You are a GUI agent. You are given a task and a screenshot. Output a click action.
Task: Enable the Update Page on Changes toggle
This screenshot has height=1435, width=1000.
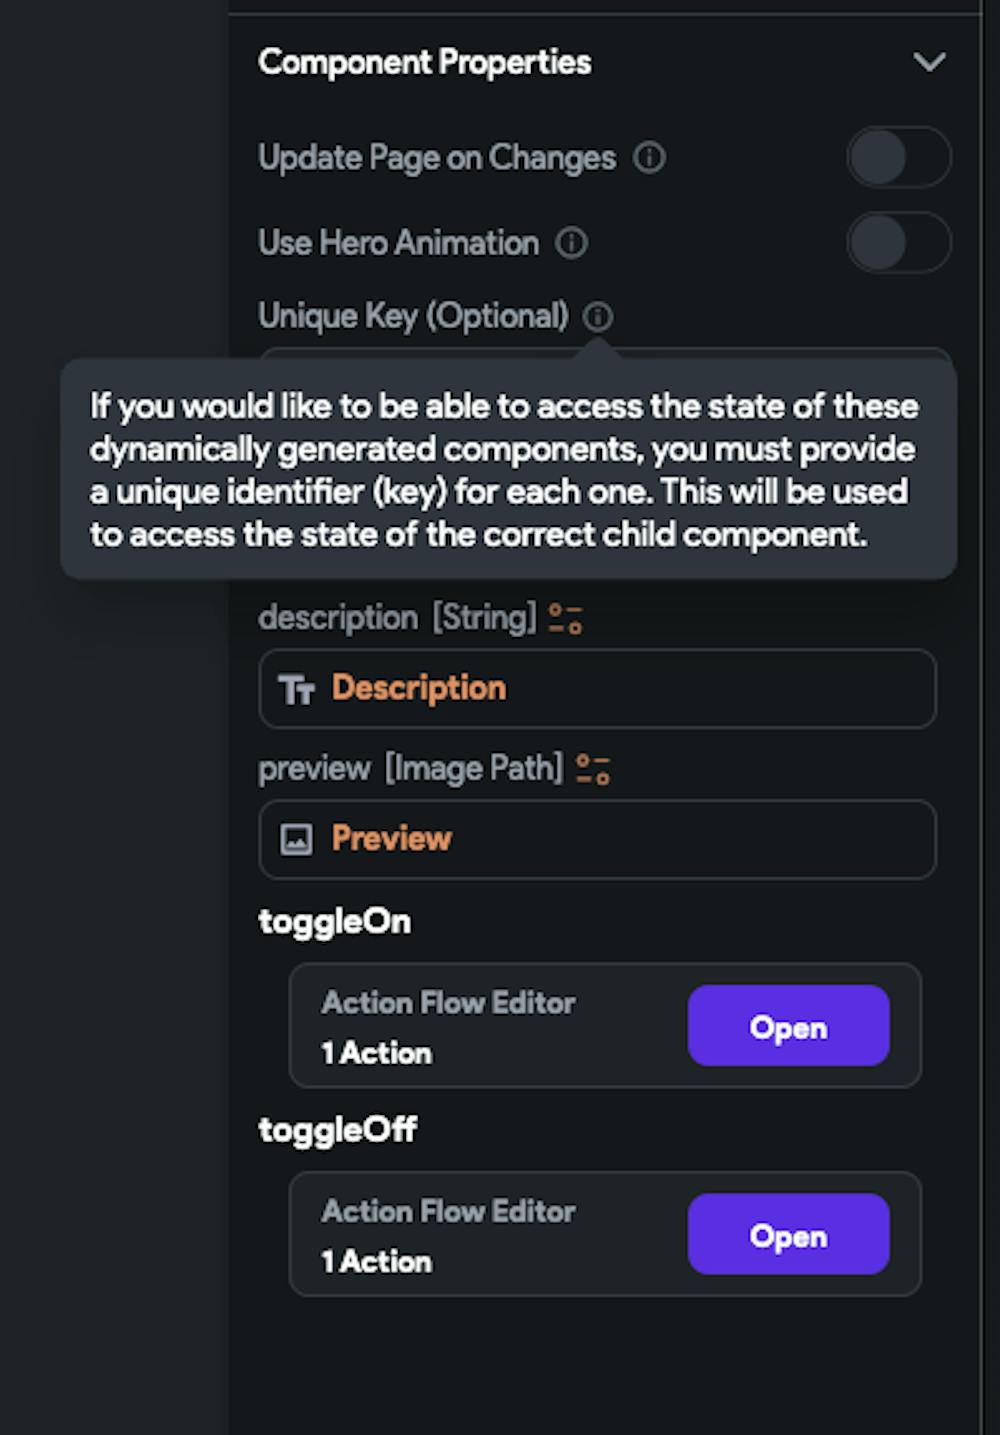[x=898, y=157]
